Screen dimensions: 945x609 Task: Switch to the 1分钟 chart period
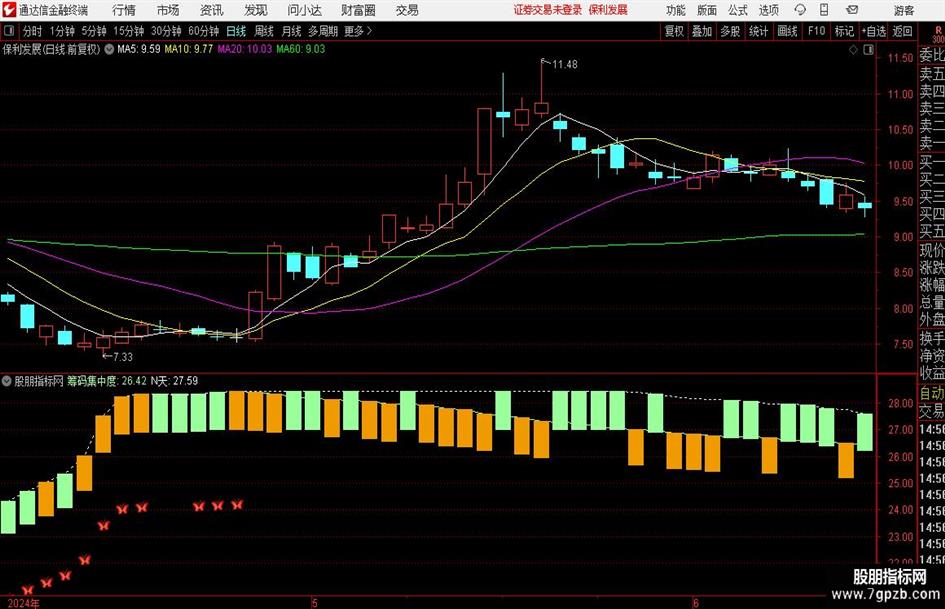pyautogui.click(x=62, y=31)
